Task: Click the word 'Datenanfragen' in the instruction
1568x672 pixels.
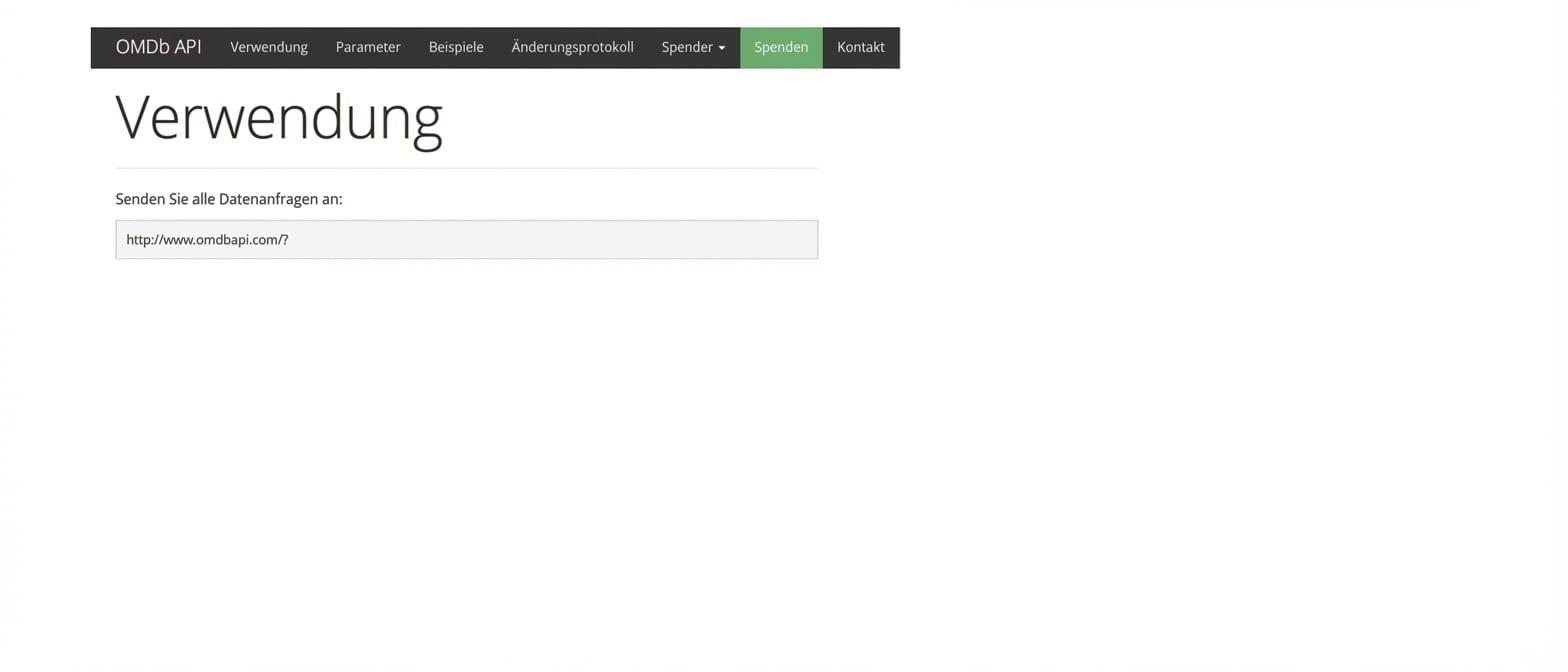Action: (267, 199)
